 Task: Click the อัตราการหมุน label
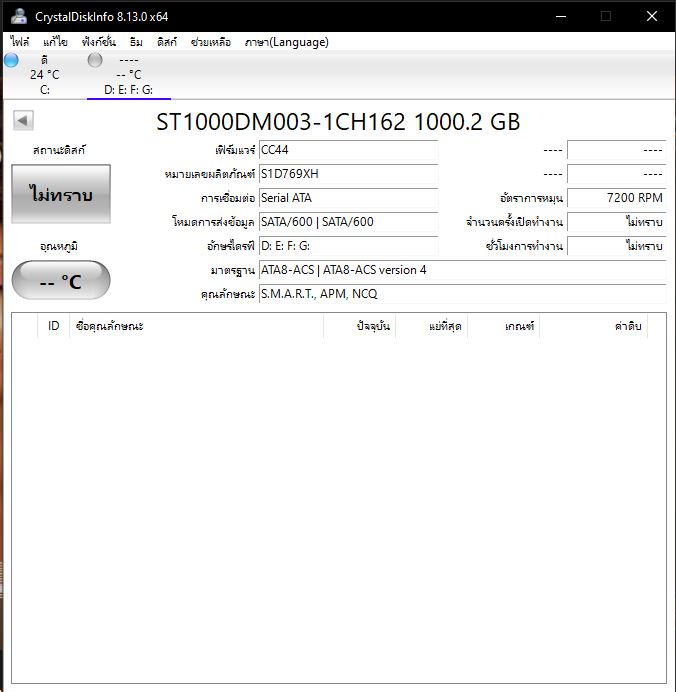(x=531, y=198)
